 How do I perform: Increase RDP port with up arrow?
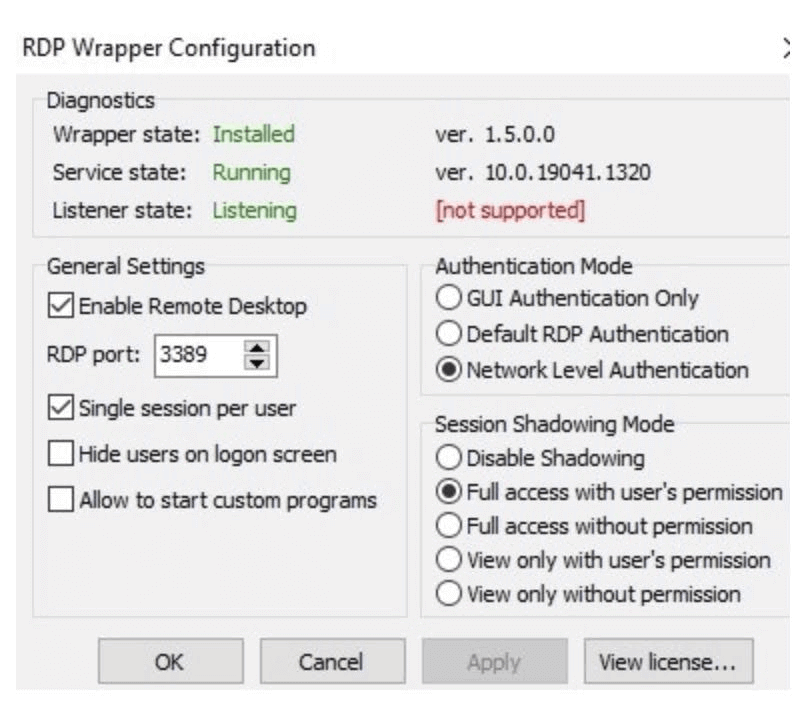(x=257, y=349)
